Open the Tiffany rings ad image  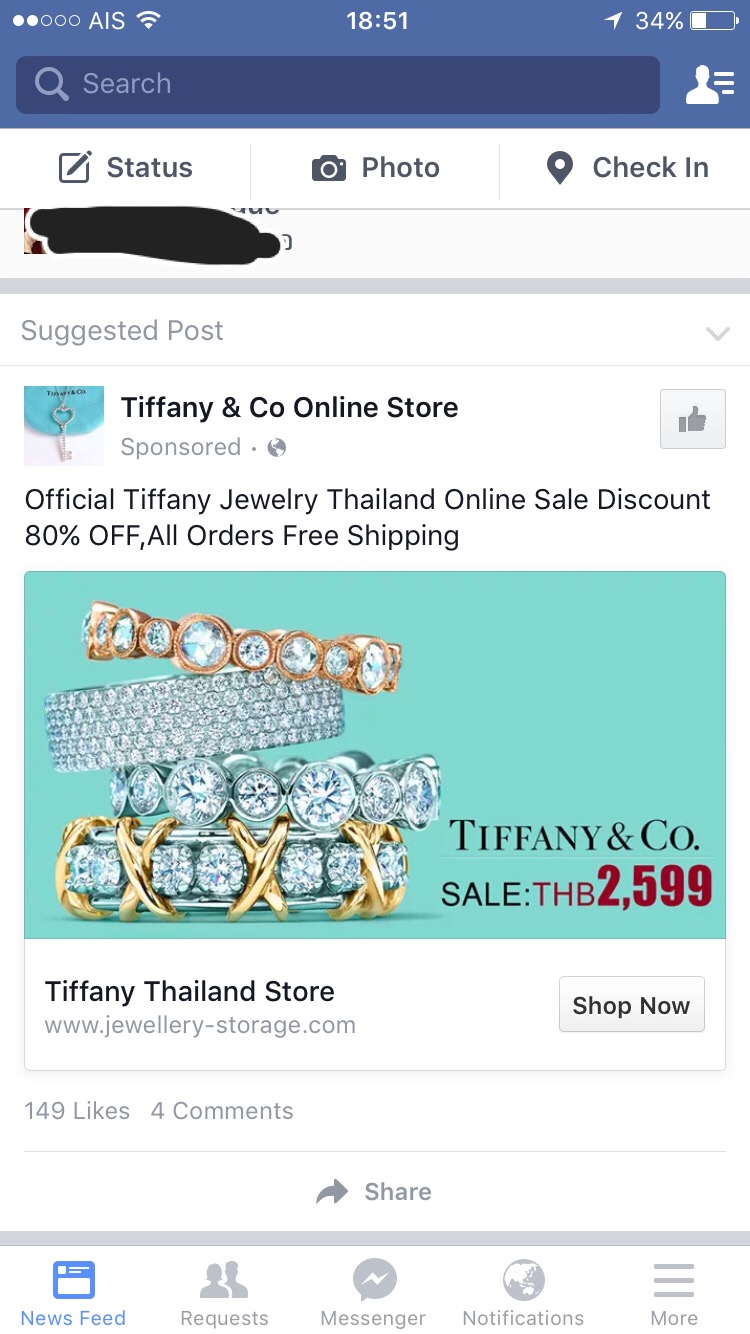pyautogui.click(x=375, y=755)
